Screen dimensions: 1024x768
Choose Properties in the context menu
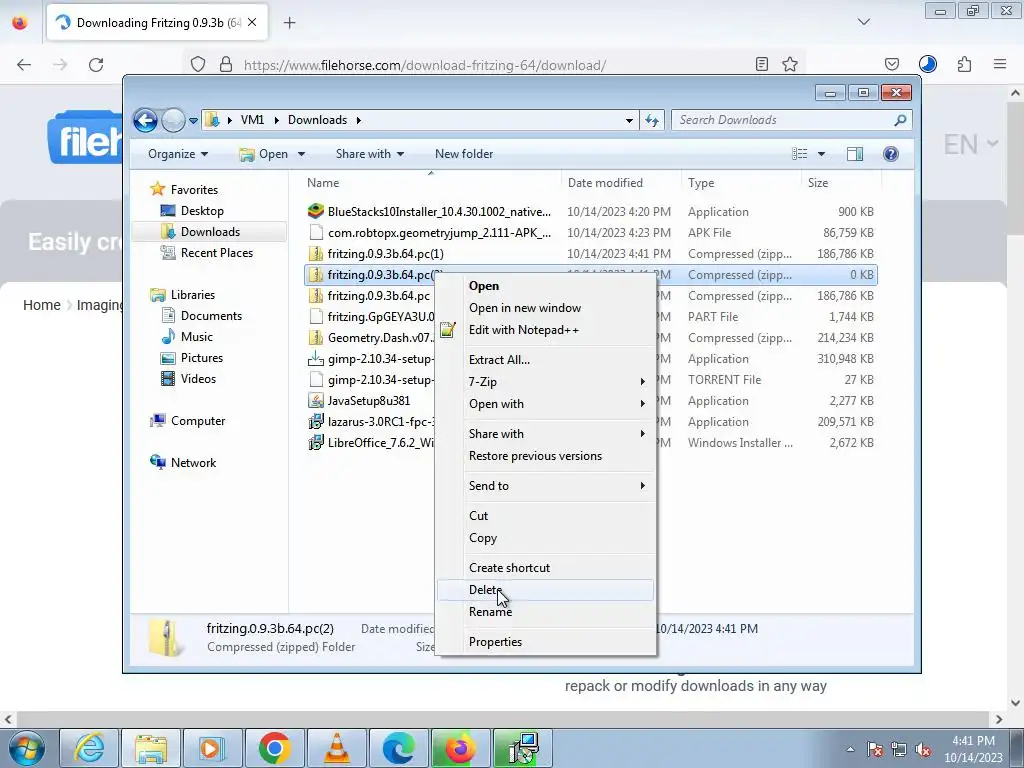545,642
